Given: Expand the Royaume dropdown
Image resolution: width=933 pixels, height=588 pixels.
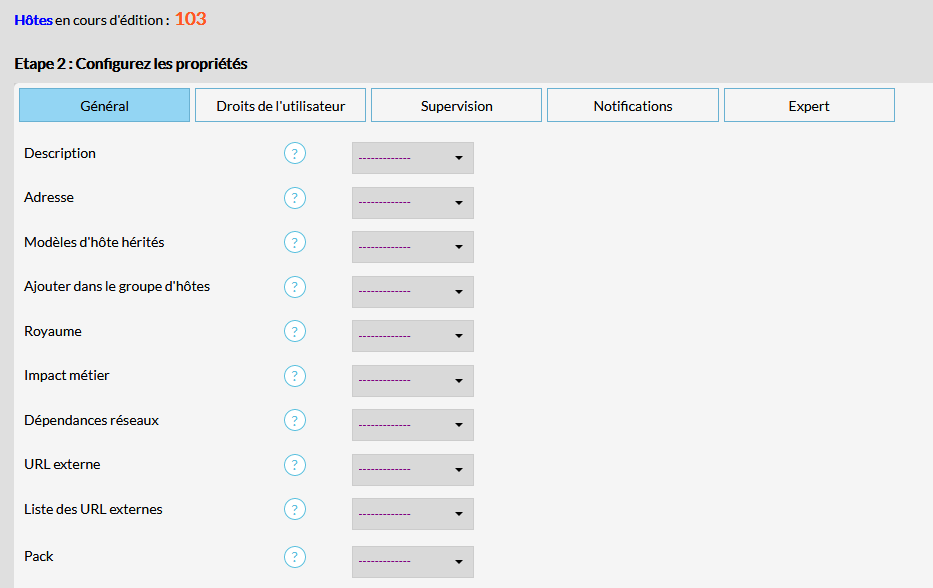Looking at the screenshot, I should [x=412, y=336].
